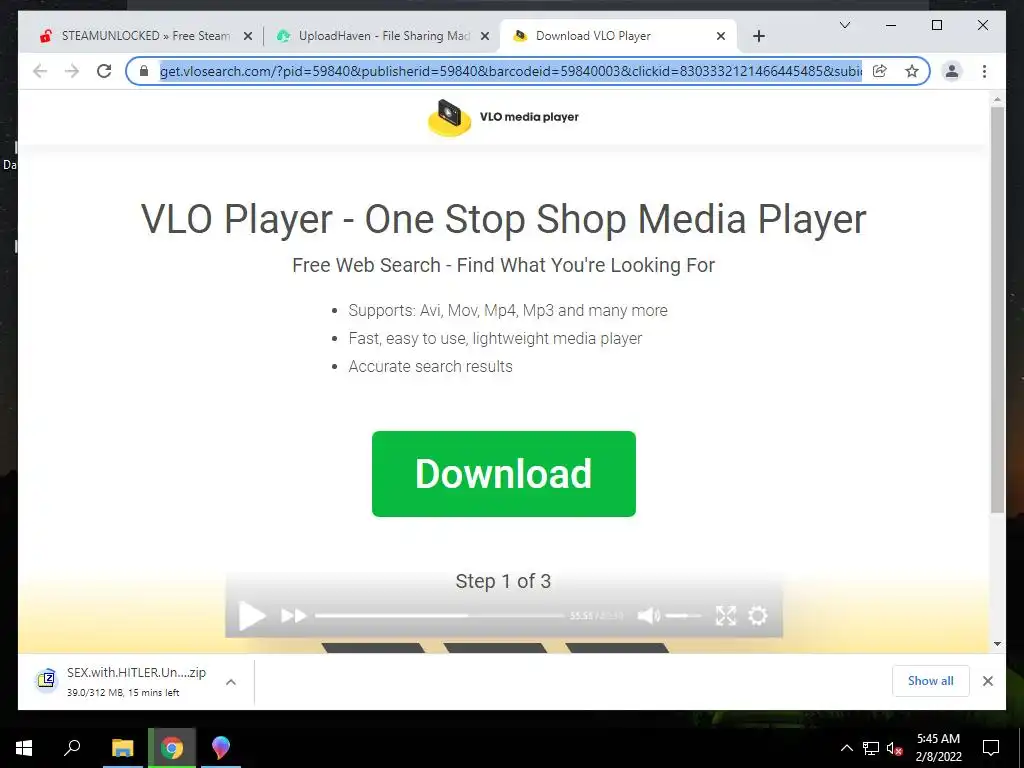Click the 39.0/312 MB download status text
This screenshot has width=1024, height=768.
pyautogui.click(x=123, y=693)
